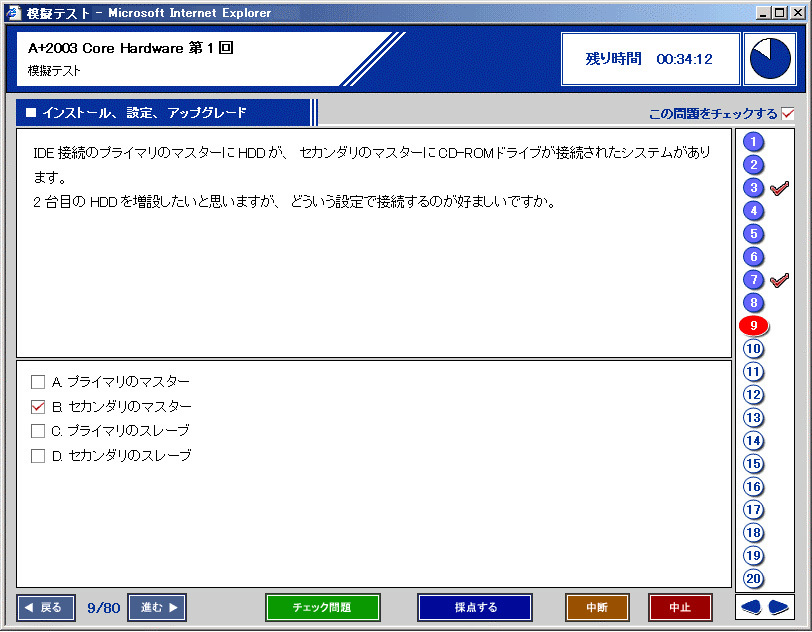This screenshot has height=632, width=812.
Task: Open question 15 from the side list
Action: [754, 464]
